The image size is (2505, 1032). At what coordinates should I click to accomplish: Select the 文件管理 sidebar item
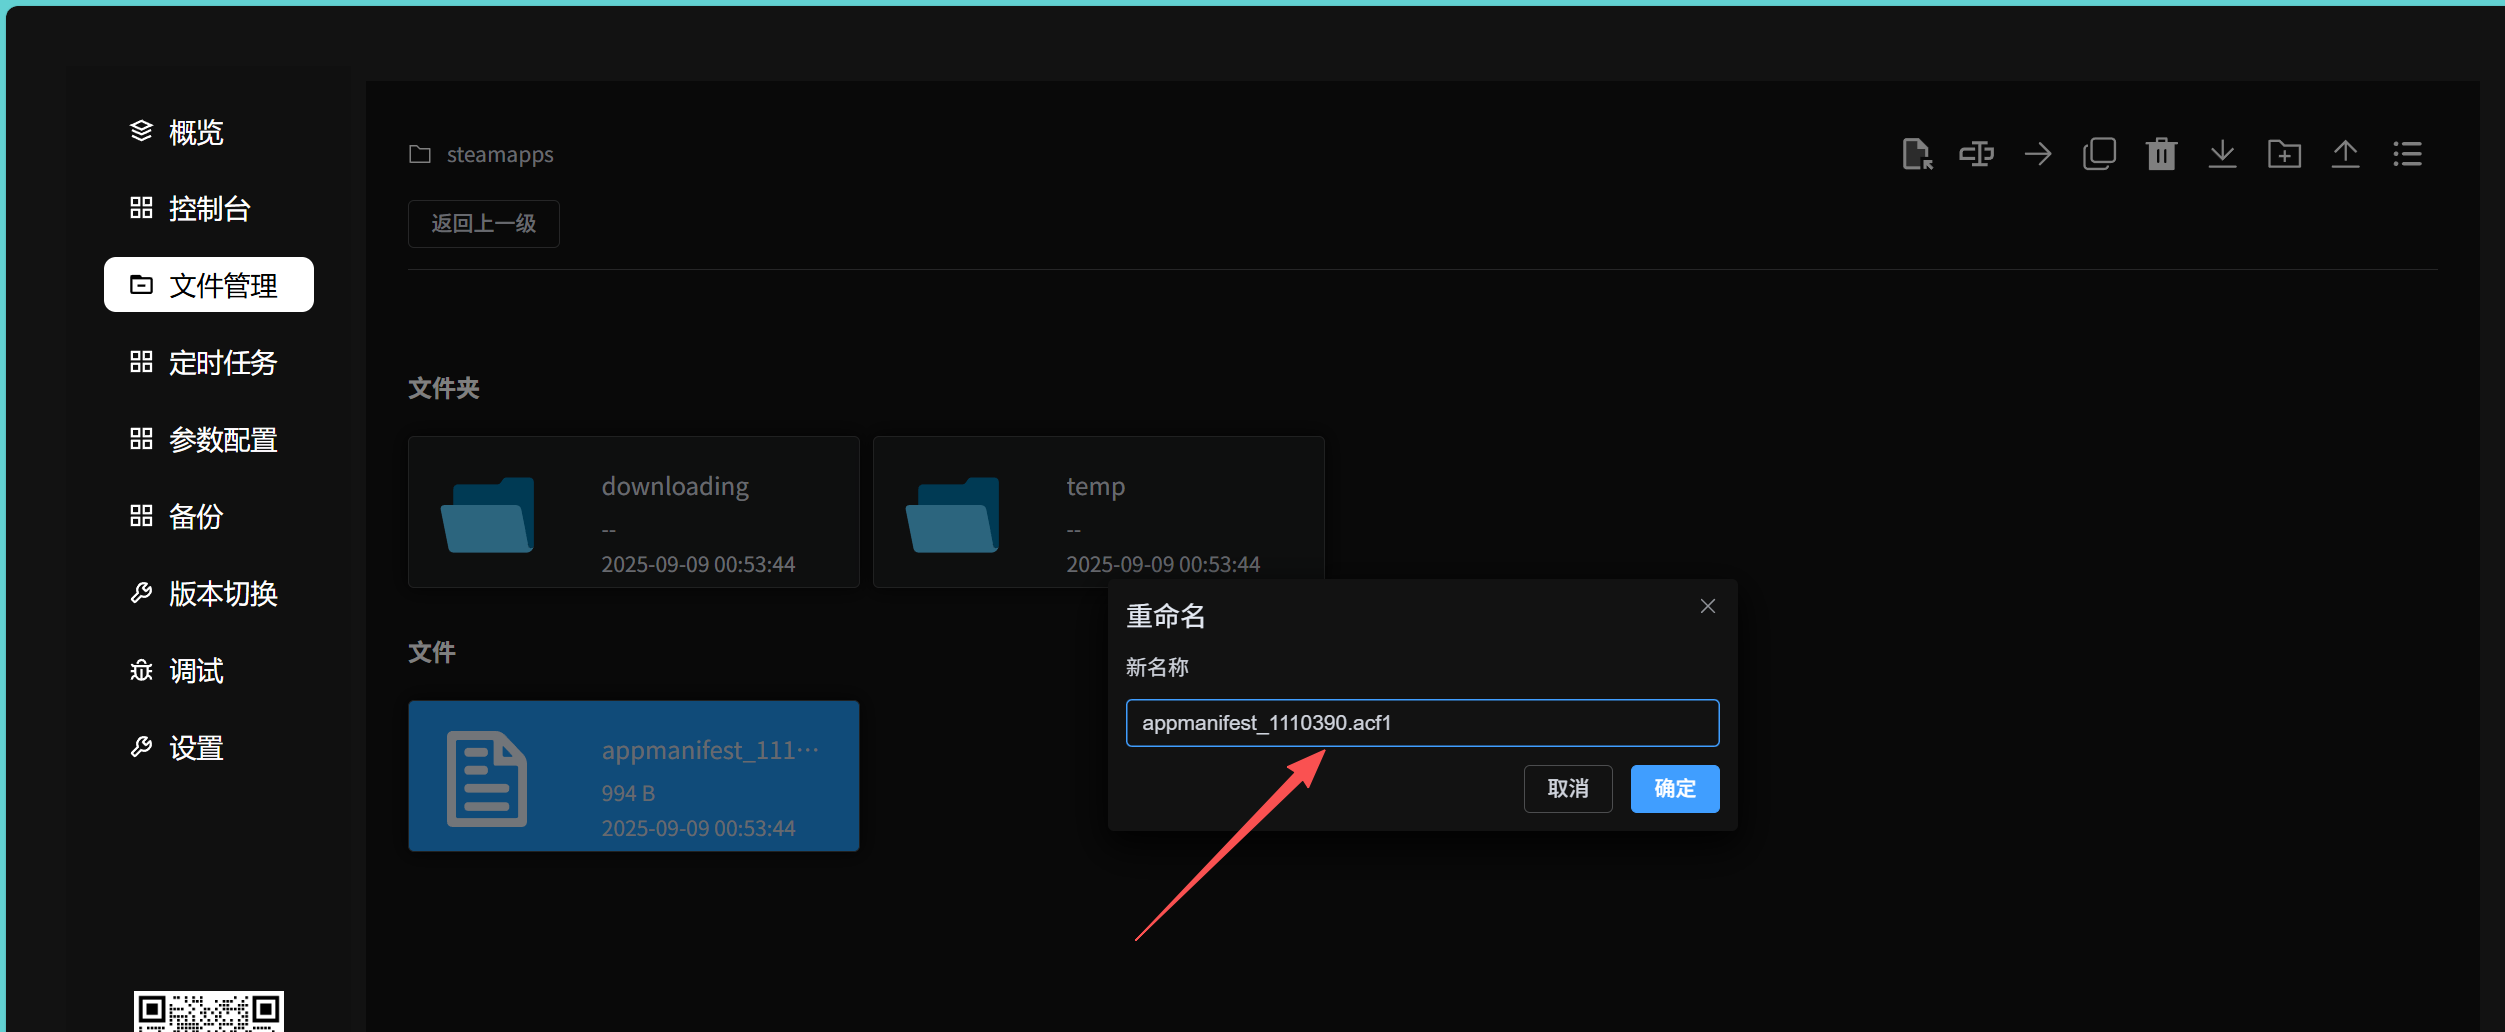[208, 285]
